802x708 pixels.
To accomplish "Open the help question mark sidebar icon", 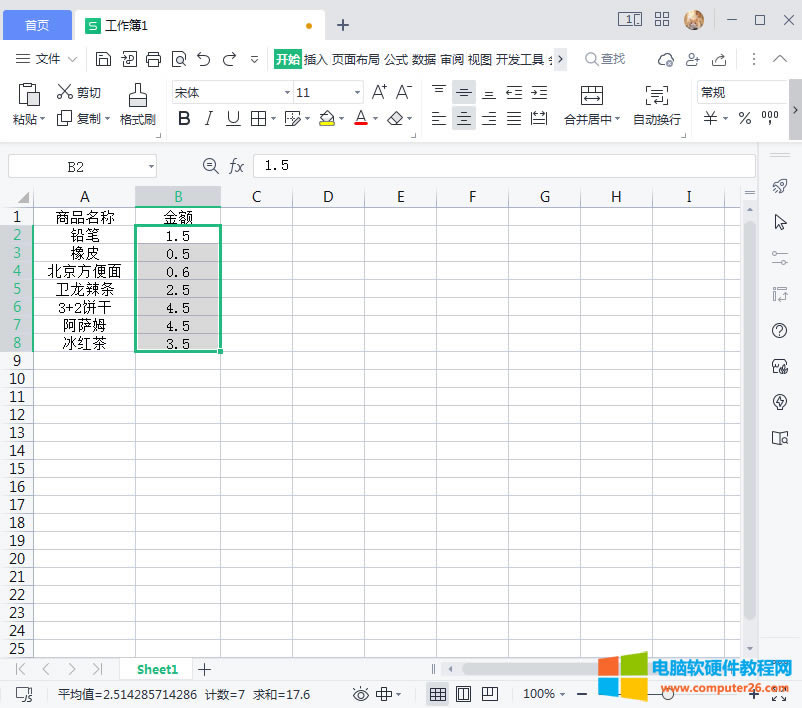I will (780, 331).
